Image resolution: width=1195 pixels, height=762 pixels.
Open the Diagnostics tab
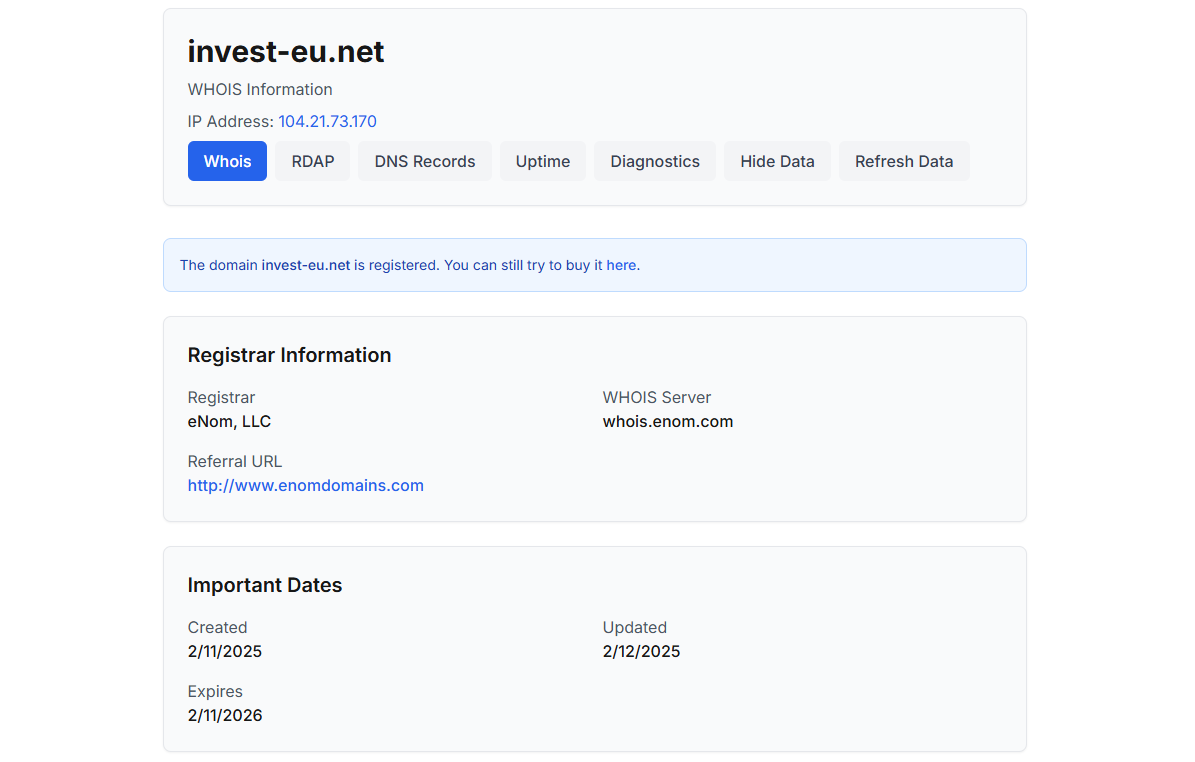tap(655, 161)
